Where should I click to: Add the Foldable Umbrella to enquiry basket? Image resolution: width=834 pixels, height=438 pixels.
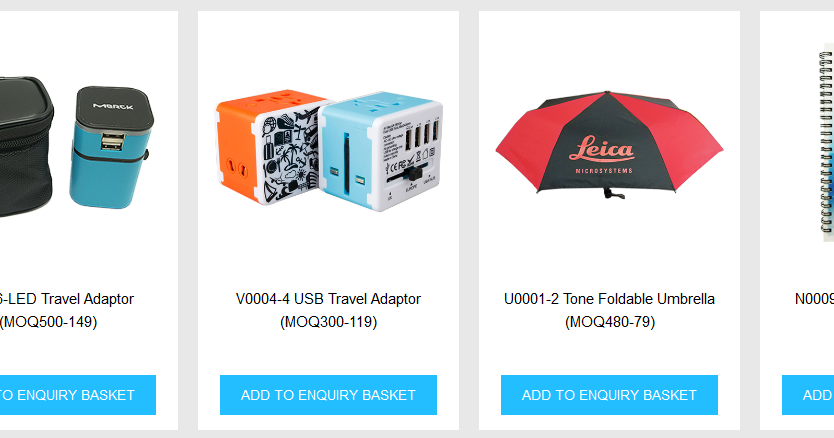pos(609,395)
